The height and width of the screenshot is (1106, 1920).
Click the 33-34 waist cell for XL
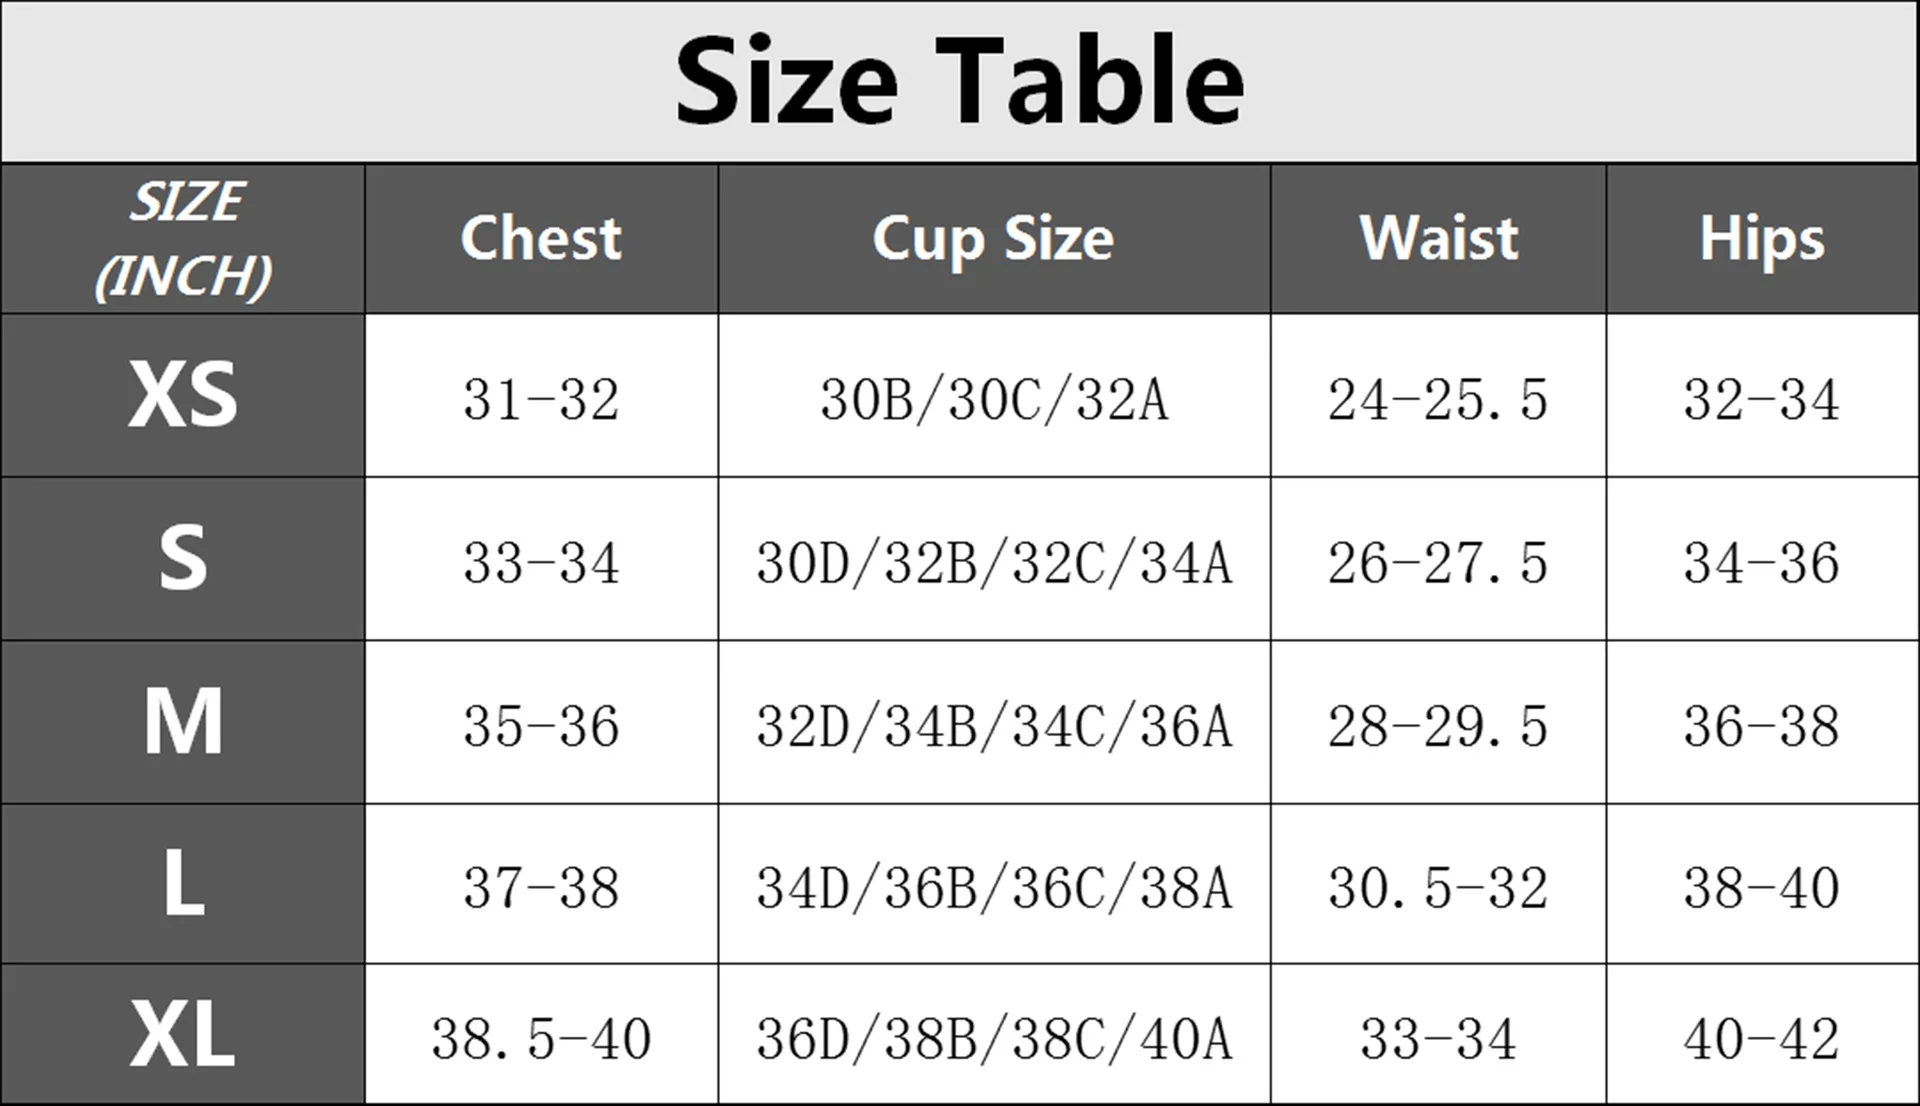coord(1438,1038)
